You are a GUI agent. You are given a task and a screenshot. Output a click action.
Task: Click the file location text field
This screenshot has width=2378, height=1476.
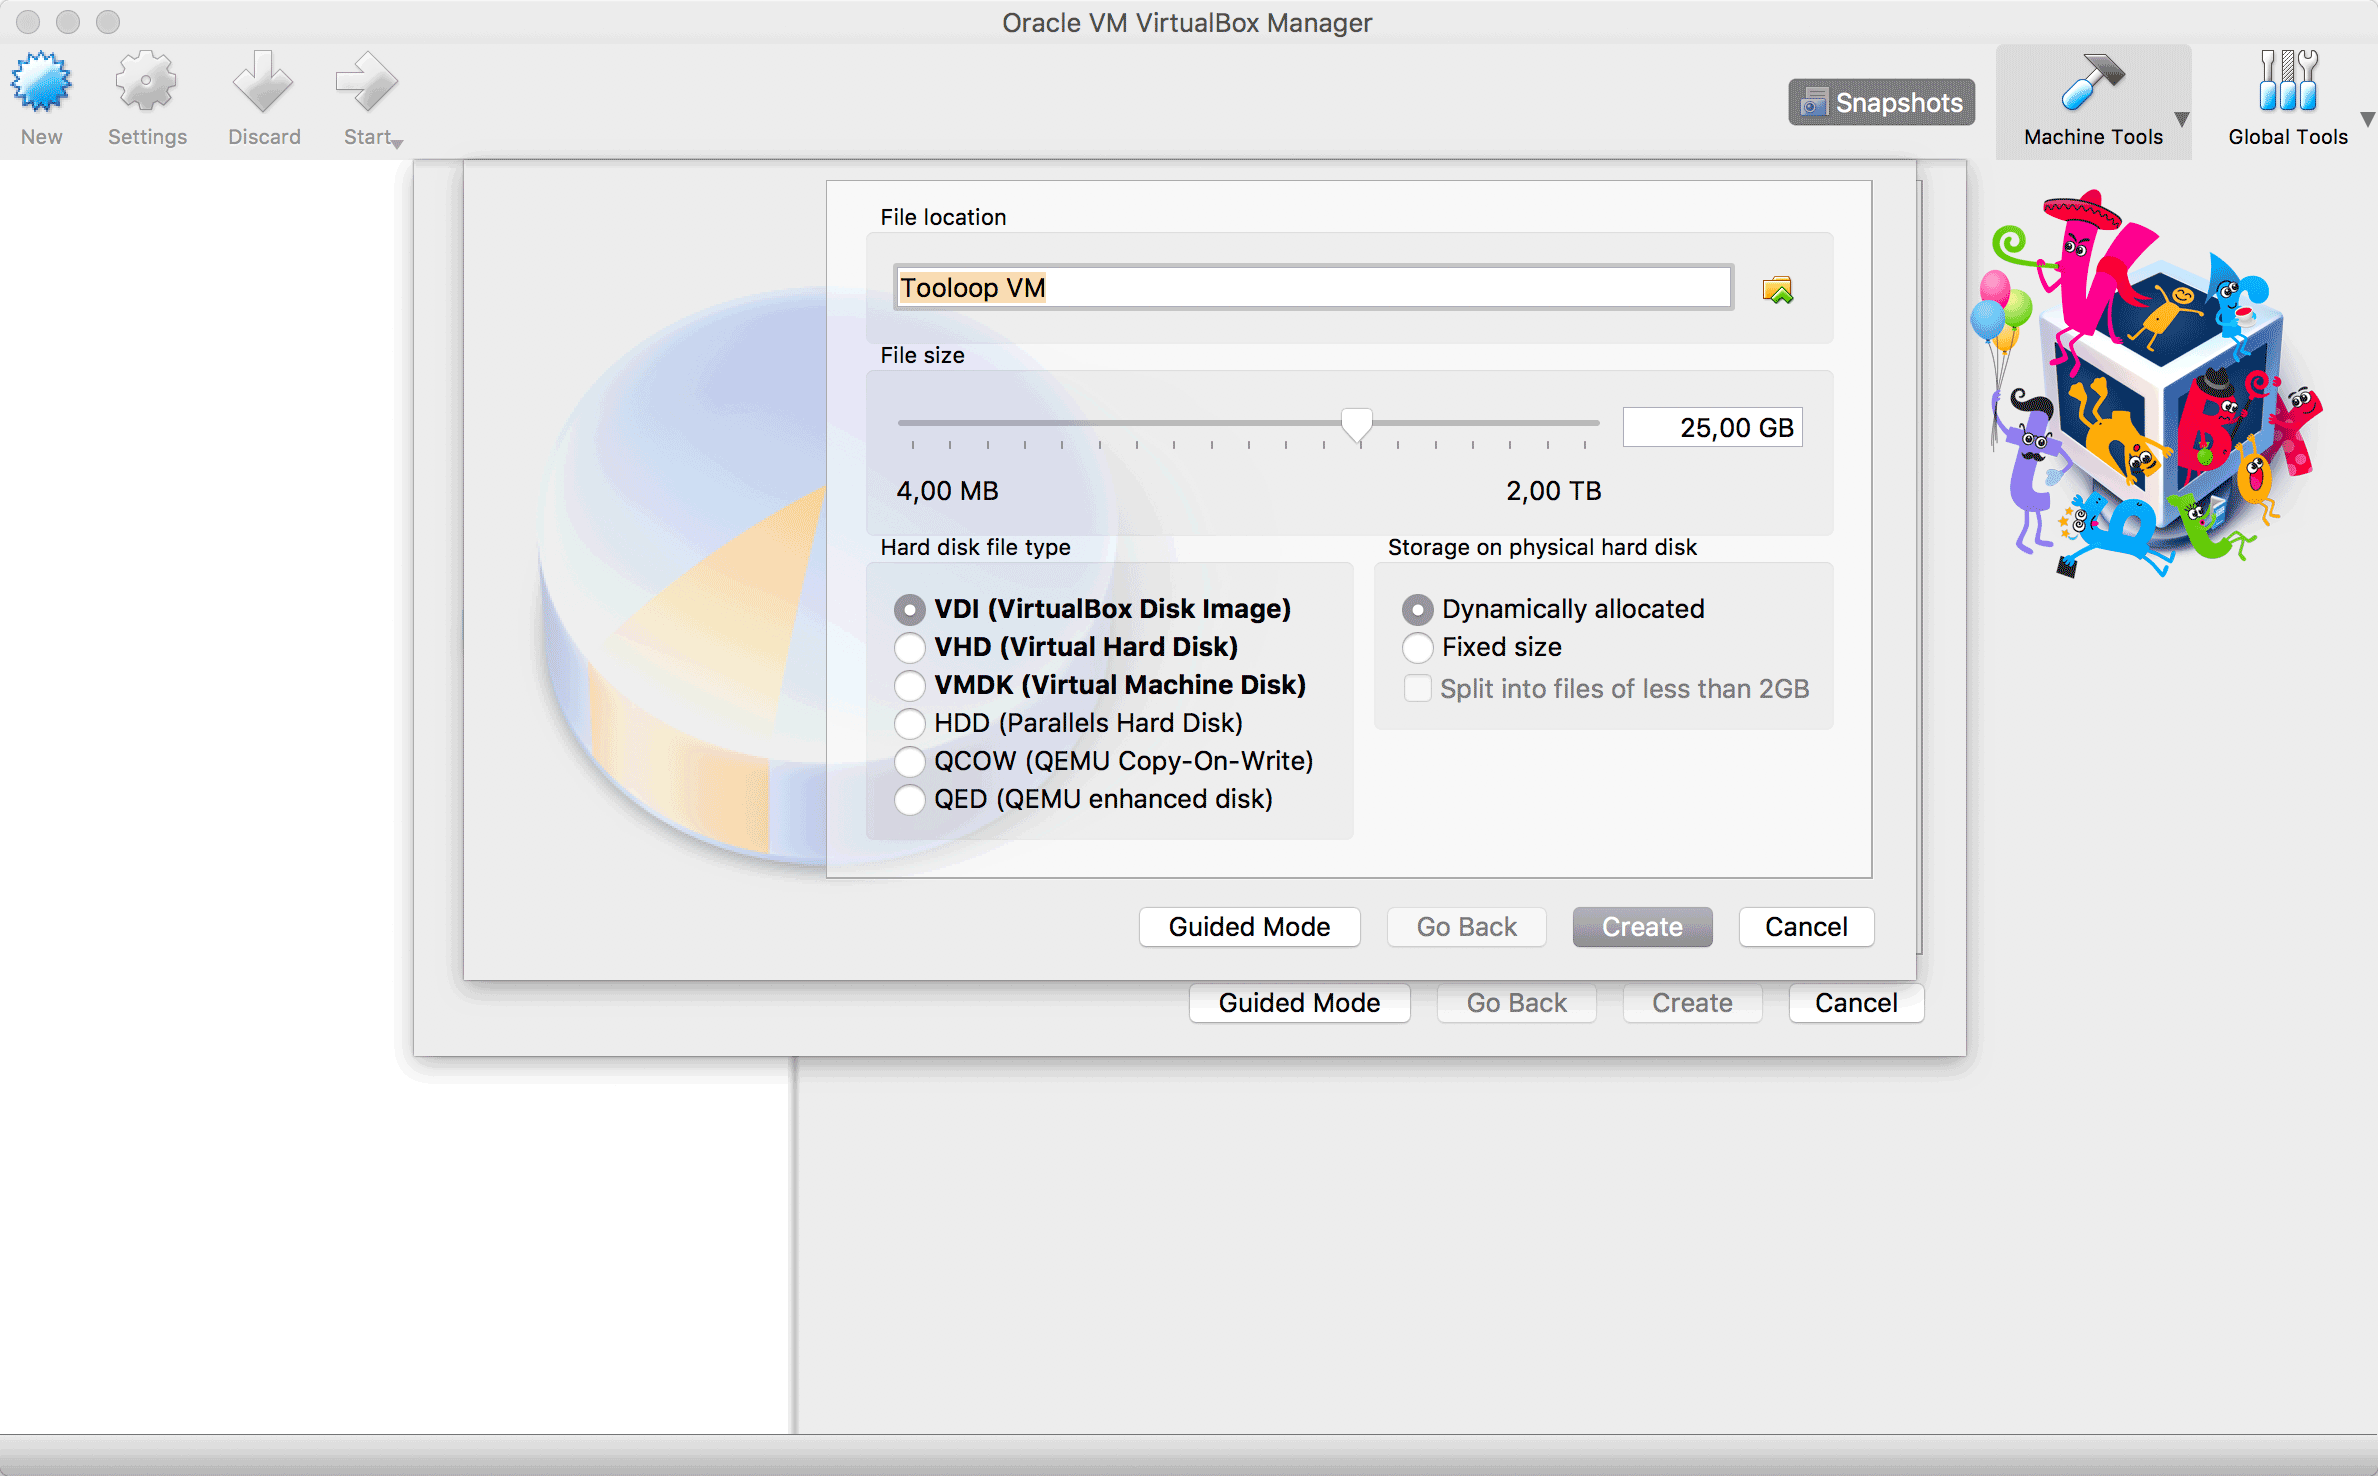[x=1313, y=288]
